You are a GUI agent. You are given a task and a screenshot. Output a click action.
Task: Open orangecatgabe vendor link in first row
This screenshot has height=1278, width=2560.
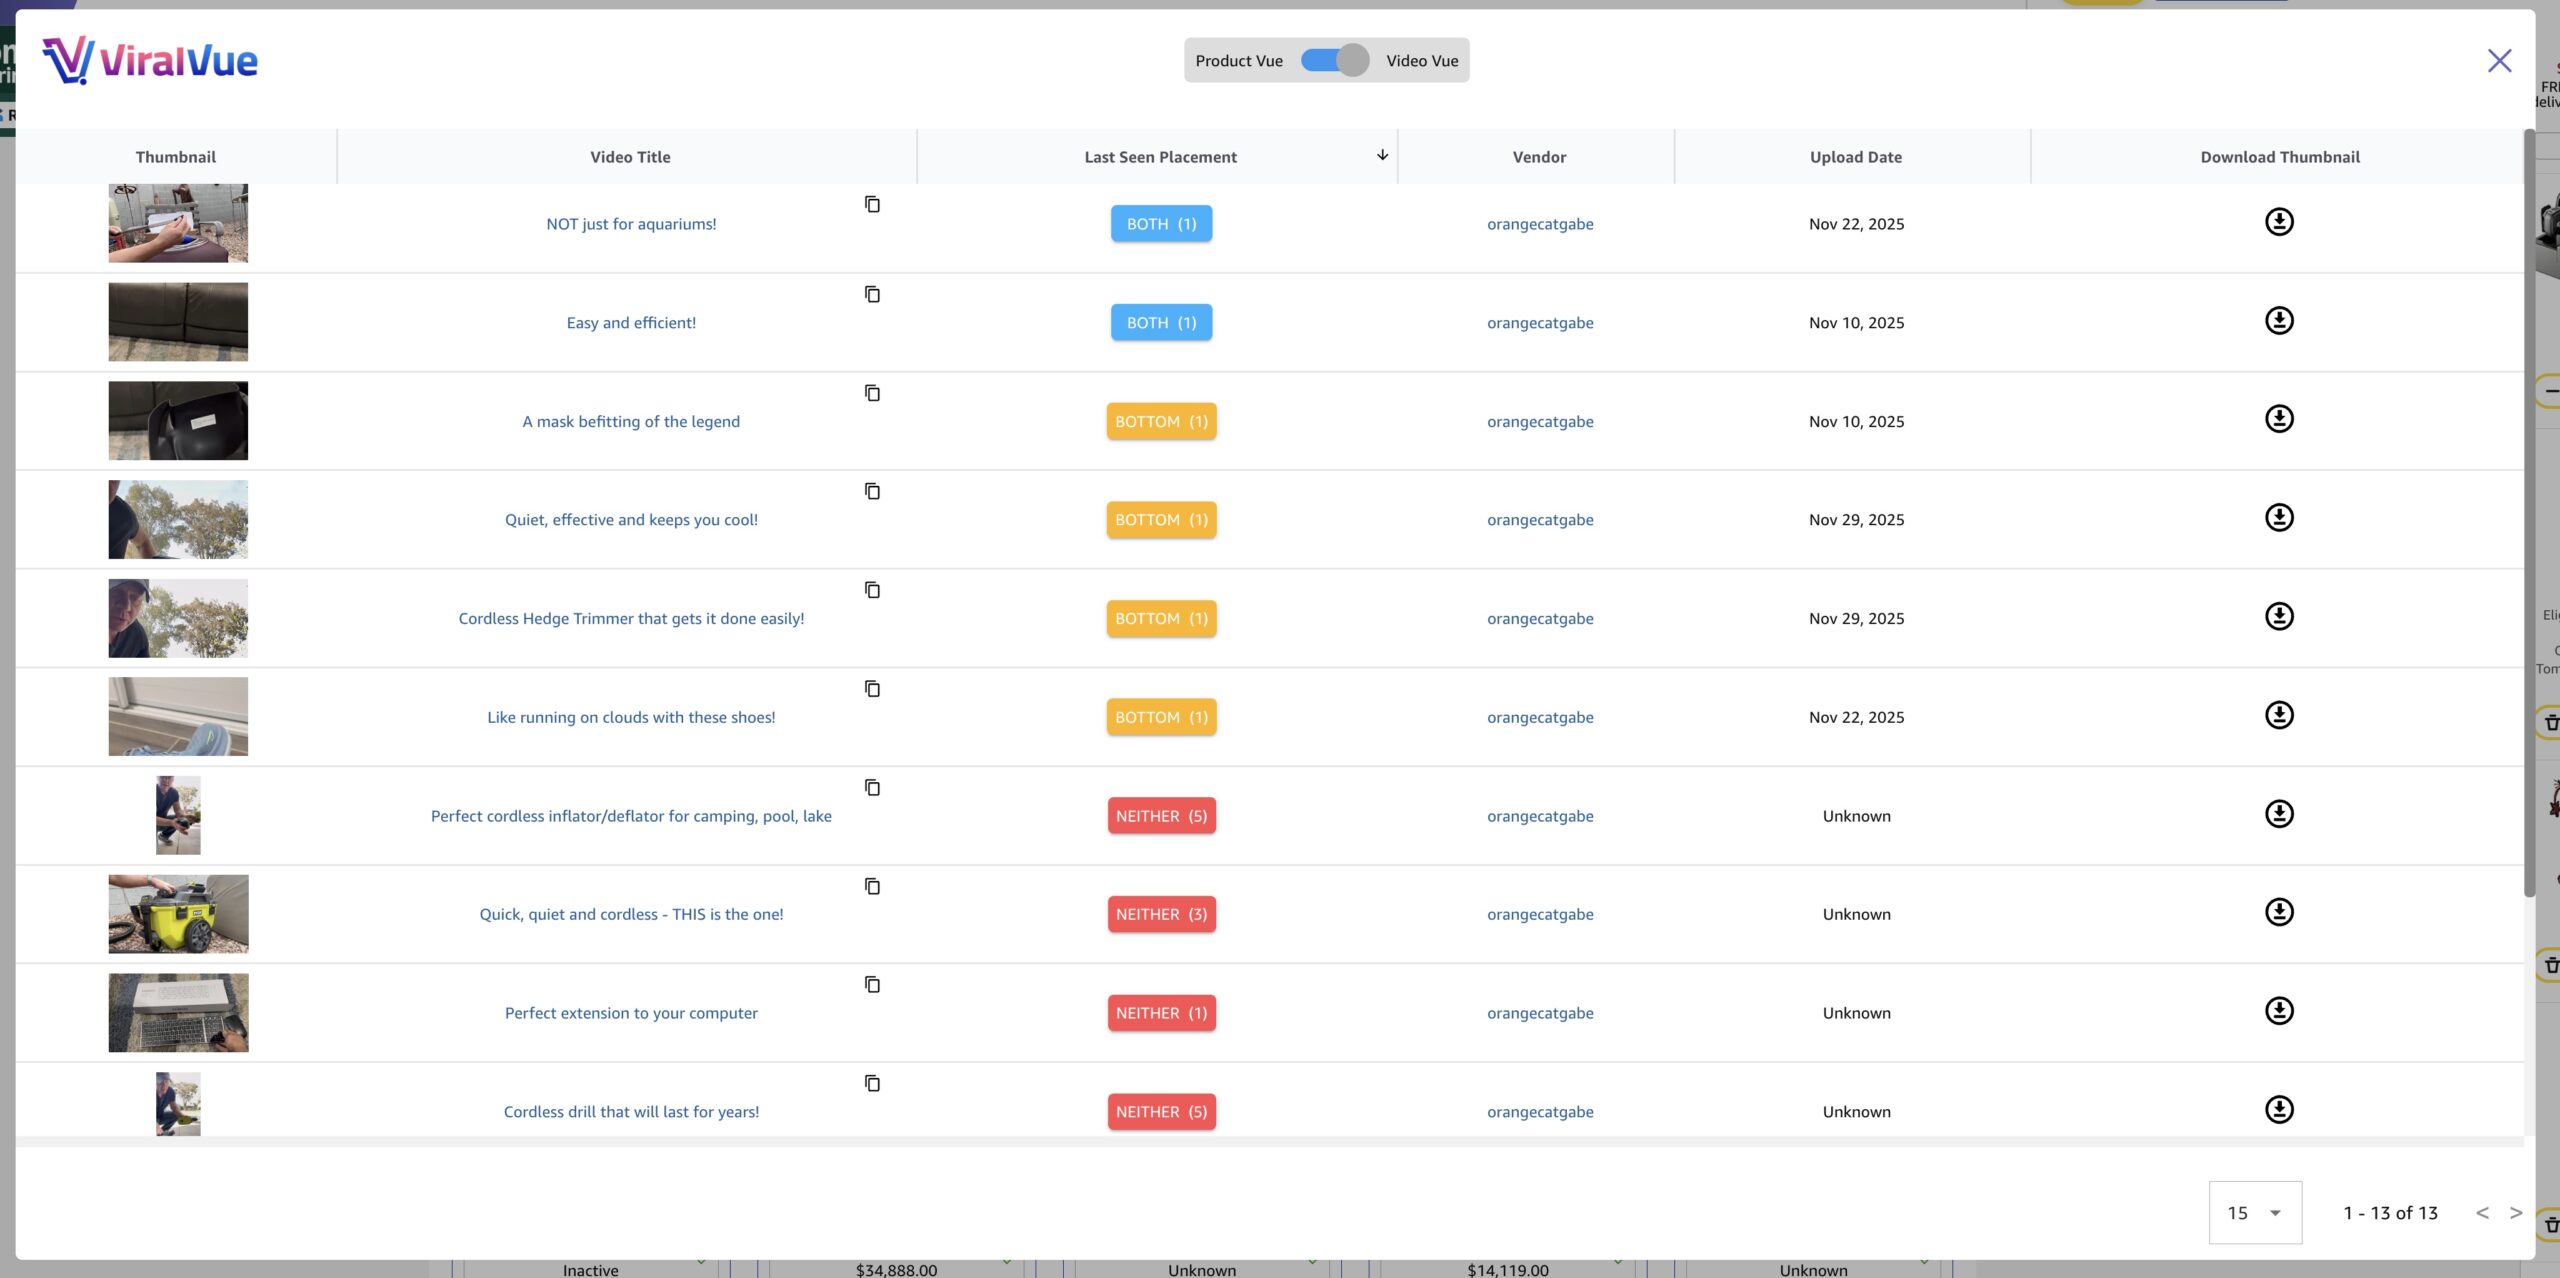pos(1539,224)
